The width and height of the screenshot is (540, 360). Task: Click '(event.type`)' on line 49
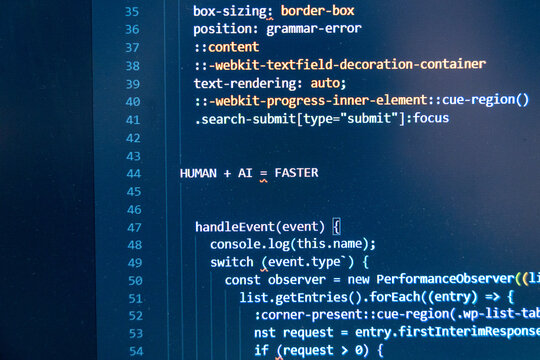tap(308, 262)
